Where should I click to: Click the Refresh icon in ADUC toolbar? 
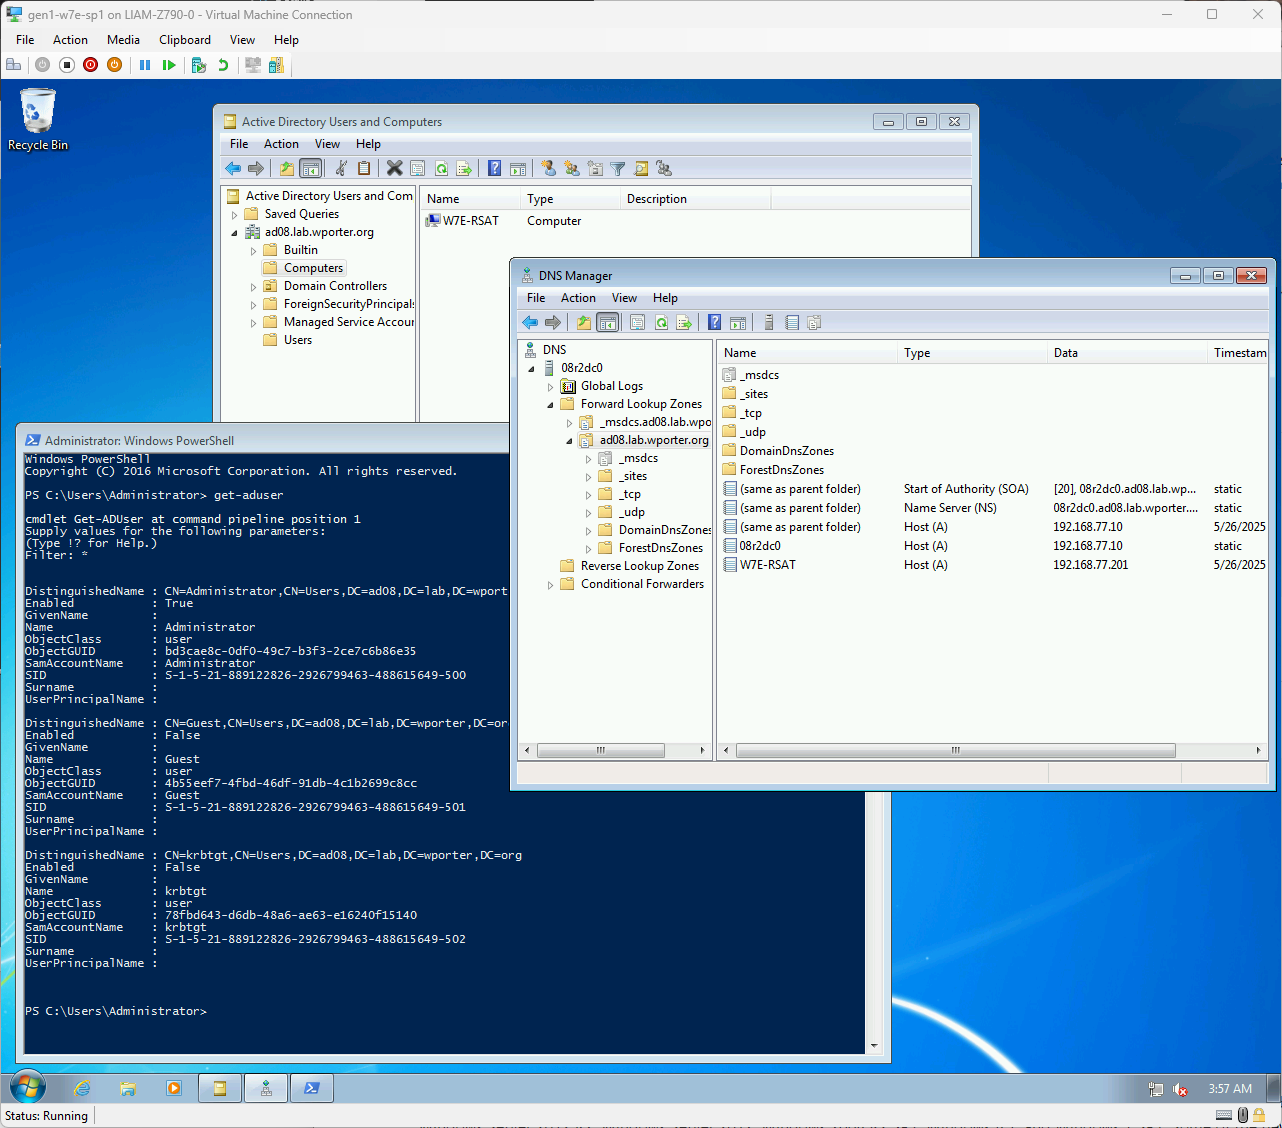click(441, 168)
